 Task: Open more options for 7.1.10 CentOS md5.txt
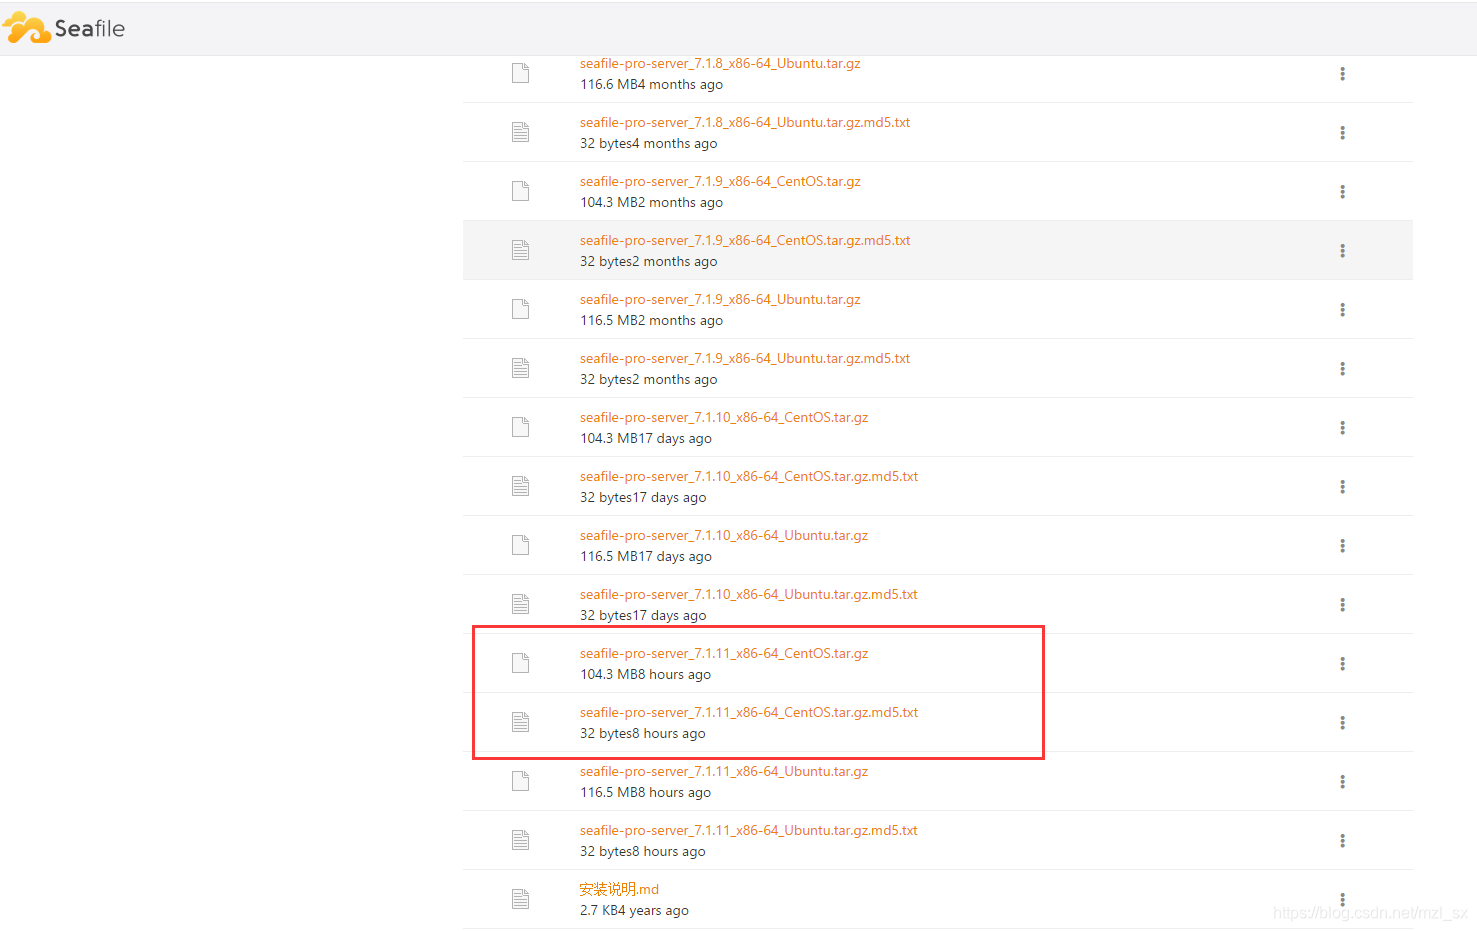pos(1342,487)
